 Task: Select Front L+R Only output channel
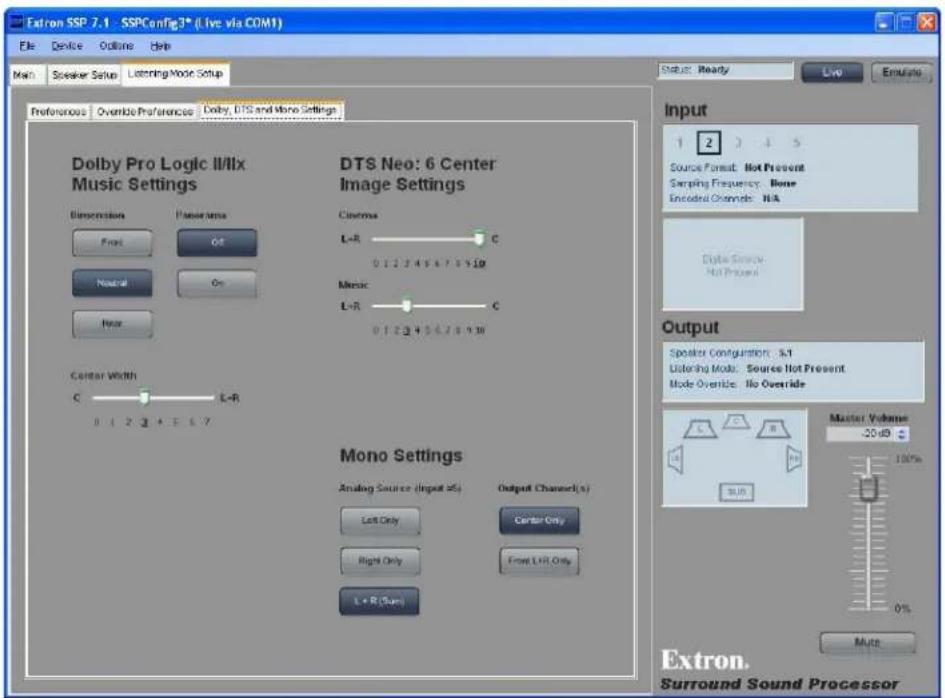(x=539, y=561)
